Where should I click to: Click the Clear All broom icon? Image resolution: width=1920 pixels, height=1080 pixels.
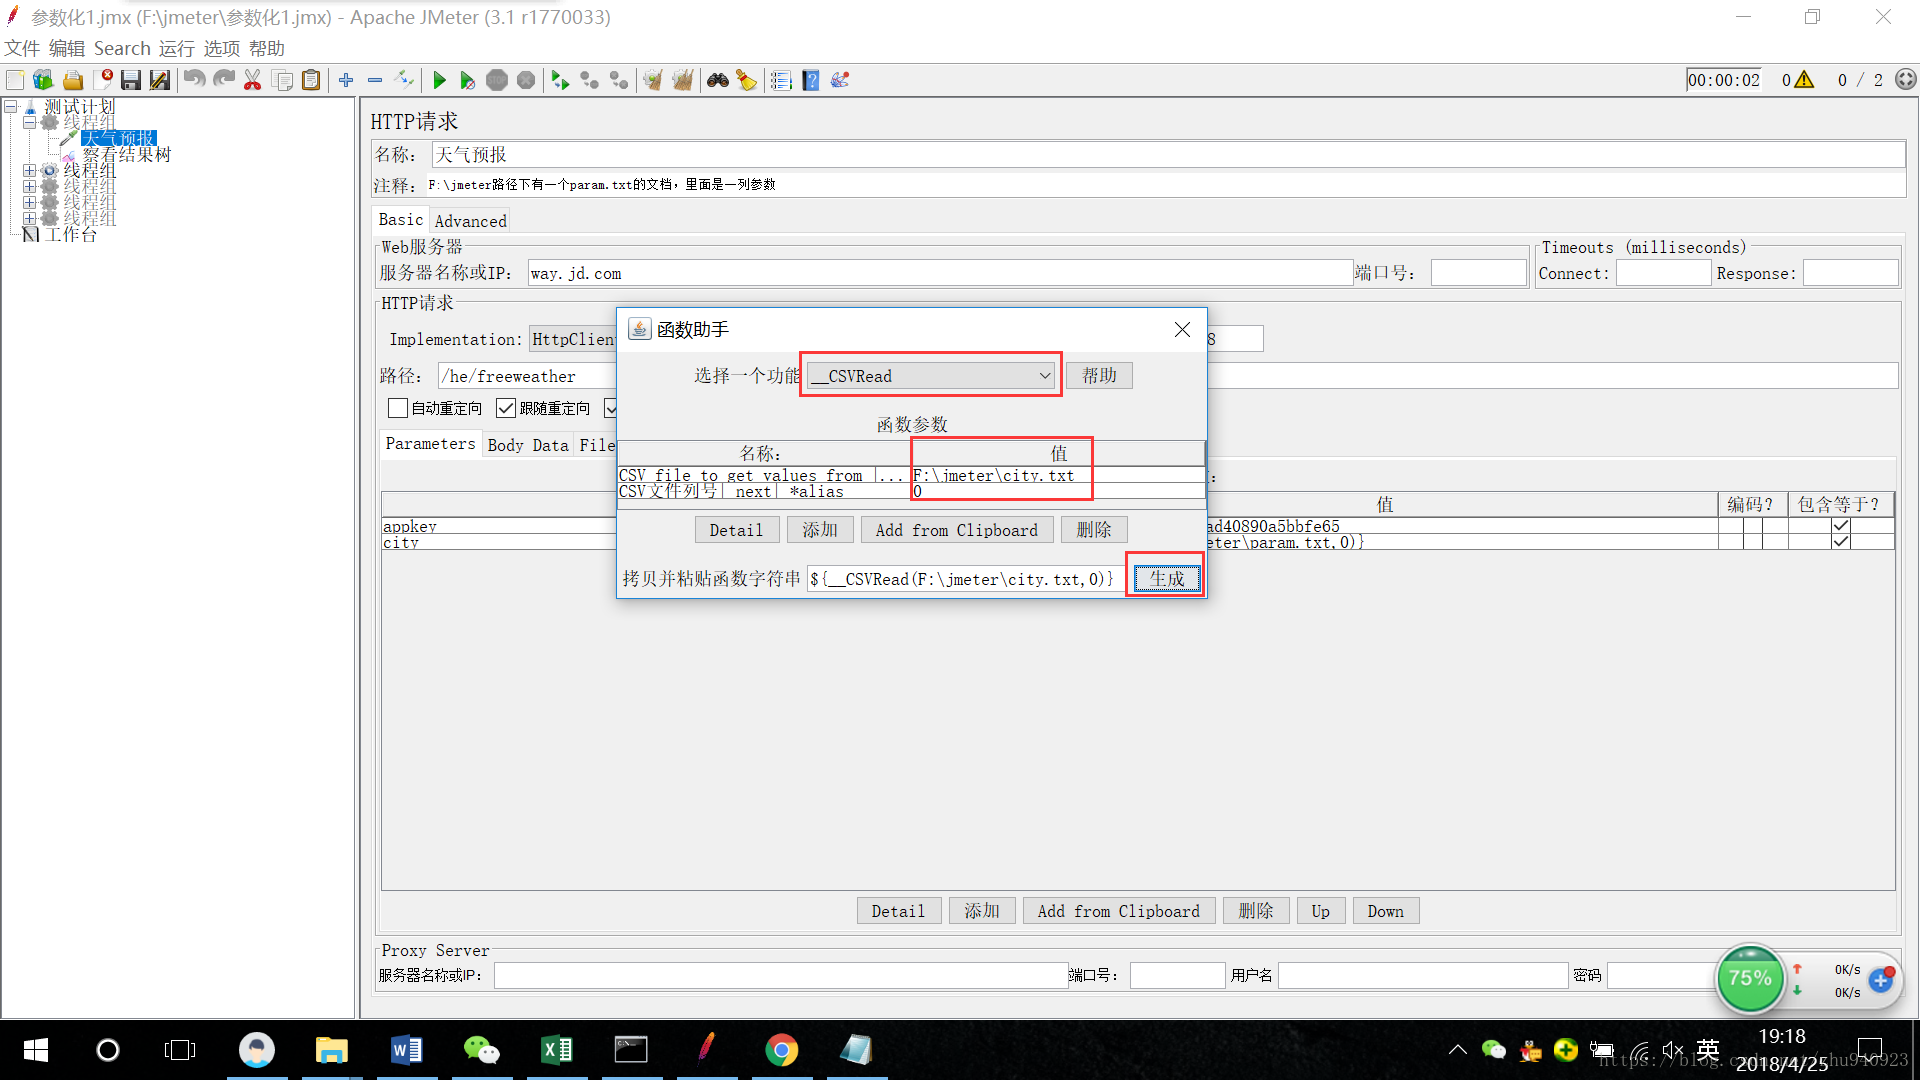683,80
